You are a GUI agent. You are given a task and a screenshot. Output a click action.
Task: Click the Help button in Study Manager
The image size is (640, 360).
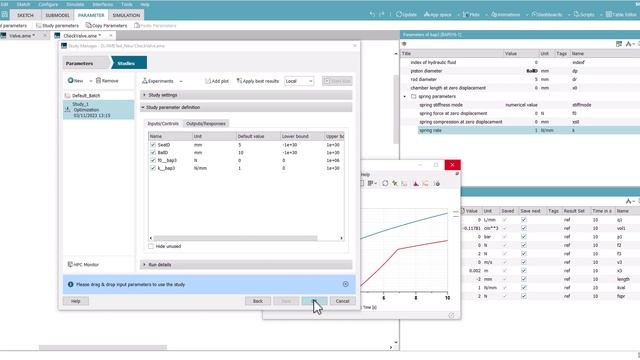point(76,301)
